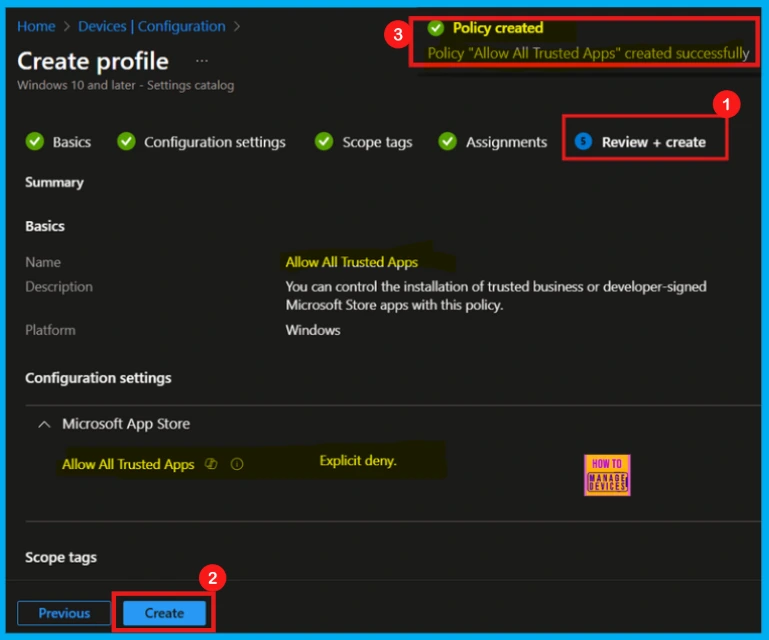This screenshot has width=769, height=640.
Task: Click the 'Allow All Trusted Apps' setting label
Action: [128, 464]
